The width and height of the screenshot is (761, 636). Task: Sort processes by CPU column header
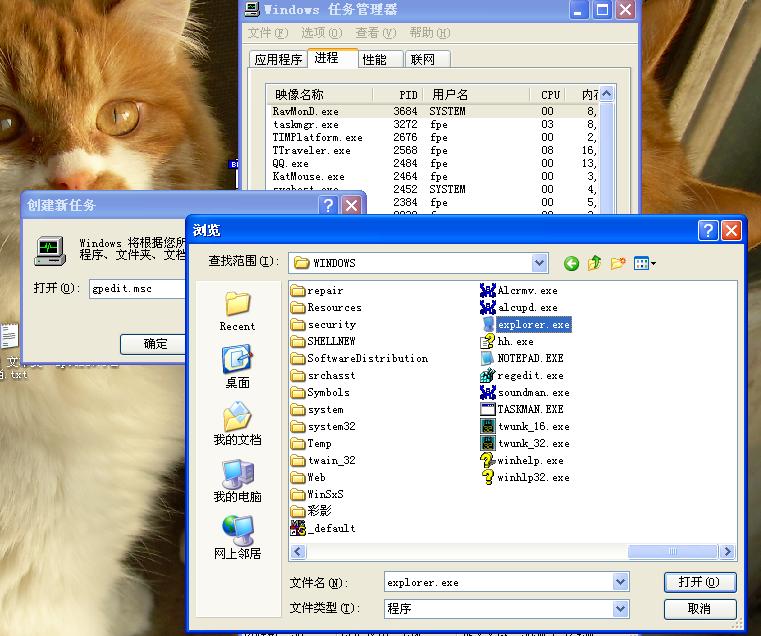click(549, 94)
